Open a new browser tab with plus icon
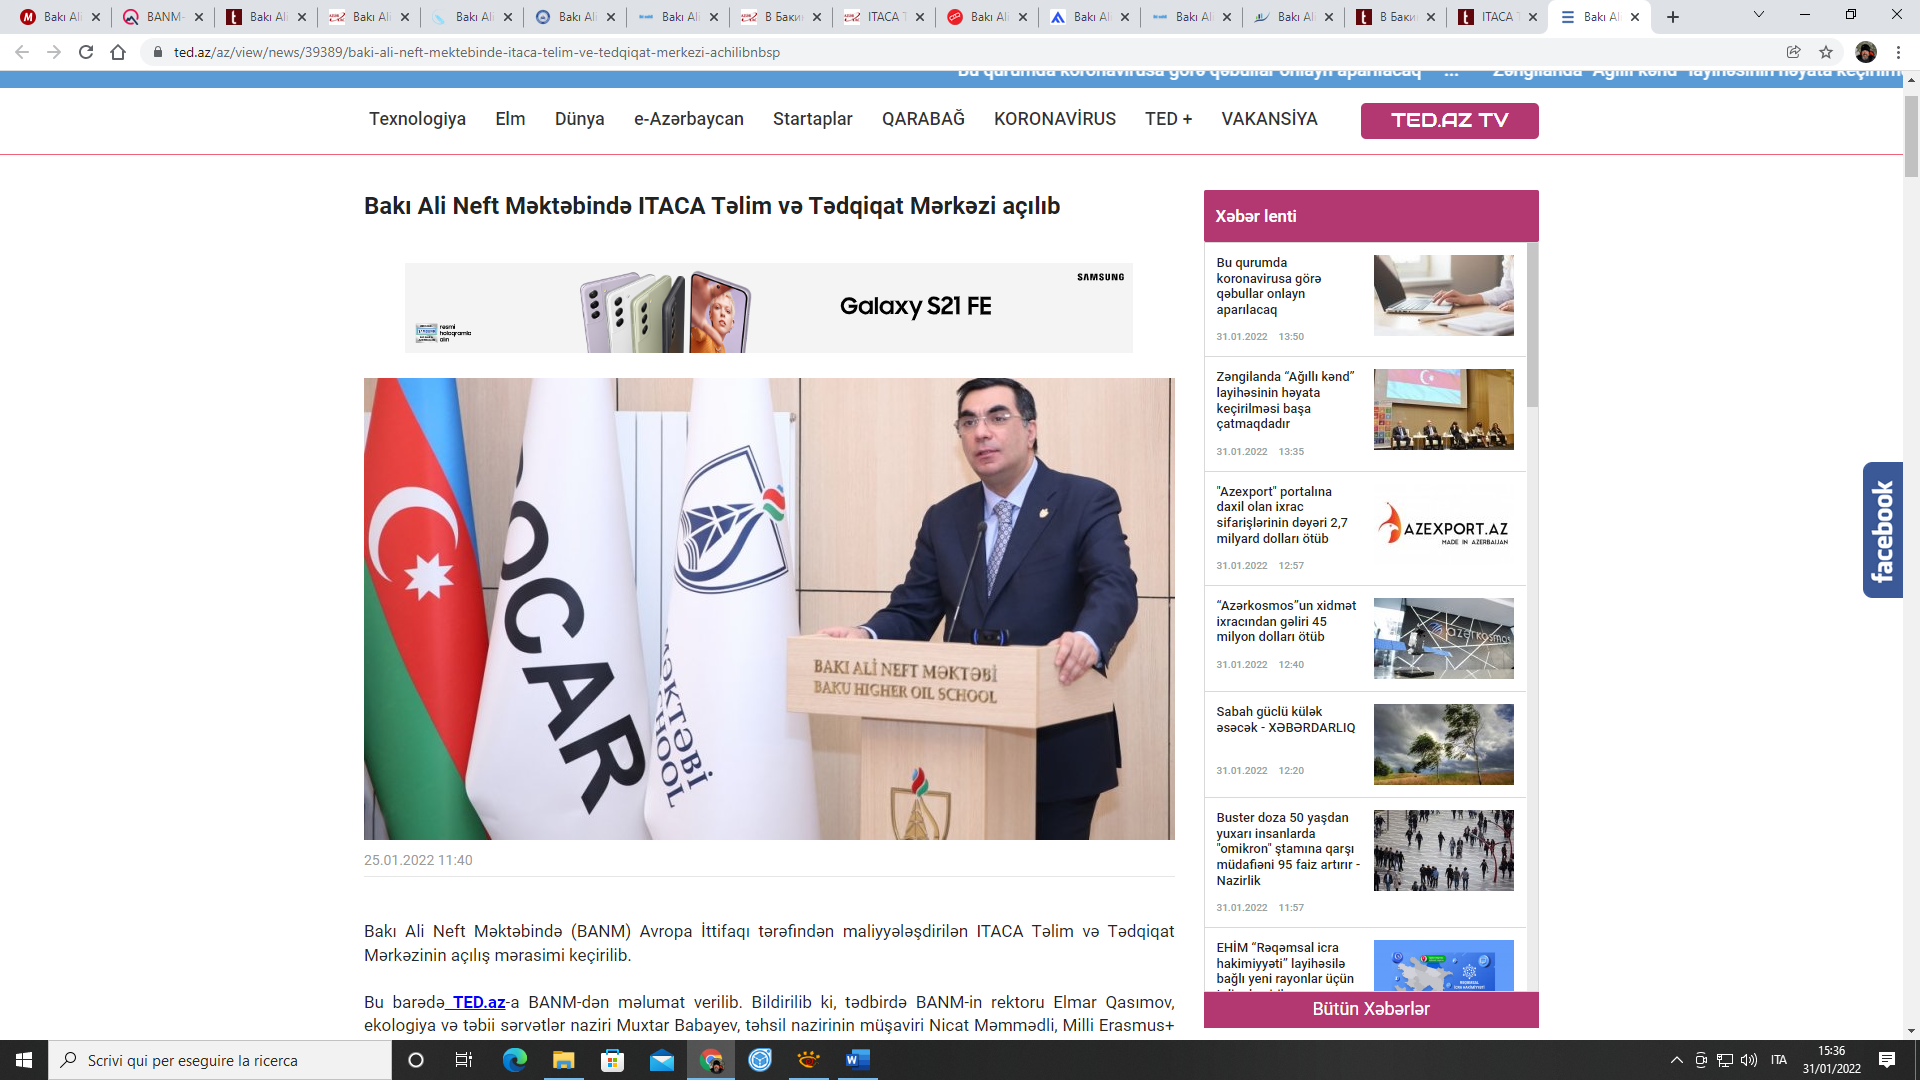The image size is (1920, 1080). 1673,17
